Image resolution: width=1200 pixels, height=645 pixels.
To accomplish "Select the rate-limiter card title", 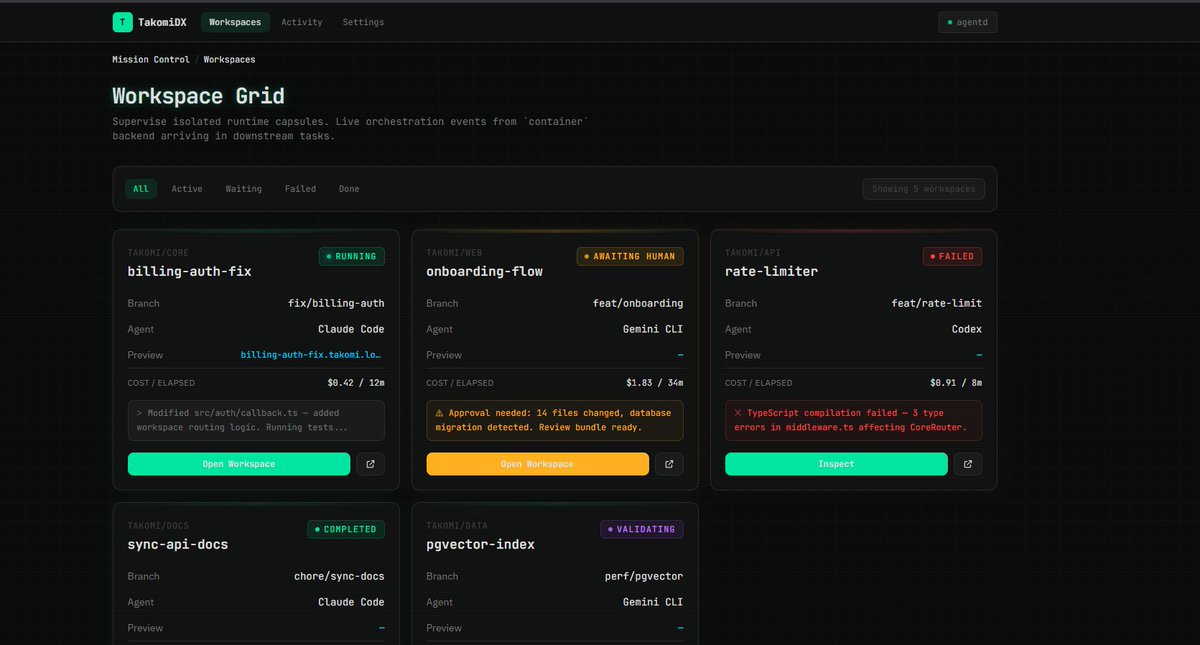I will click(772, 272).
